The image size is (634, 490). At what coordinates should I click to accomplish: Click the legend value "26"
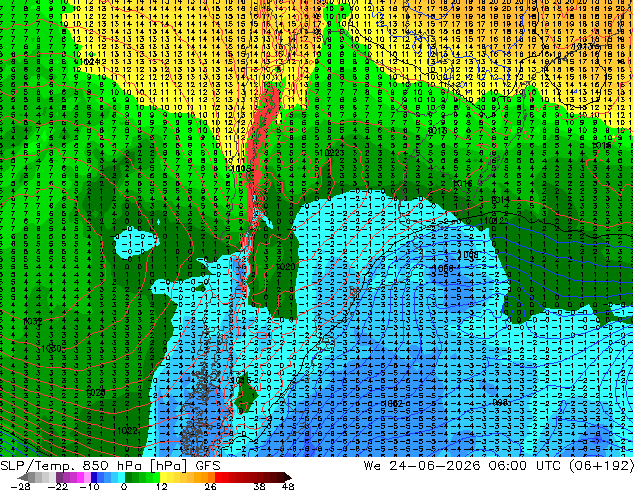coord(210,486)
